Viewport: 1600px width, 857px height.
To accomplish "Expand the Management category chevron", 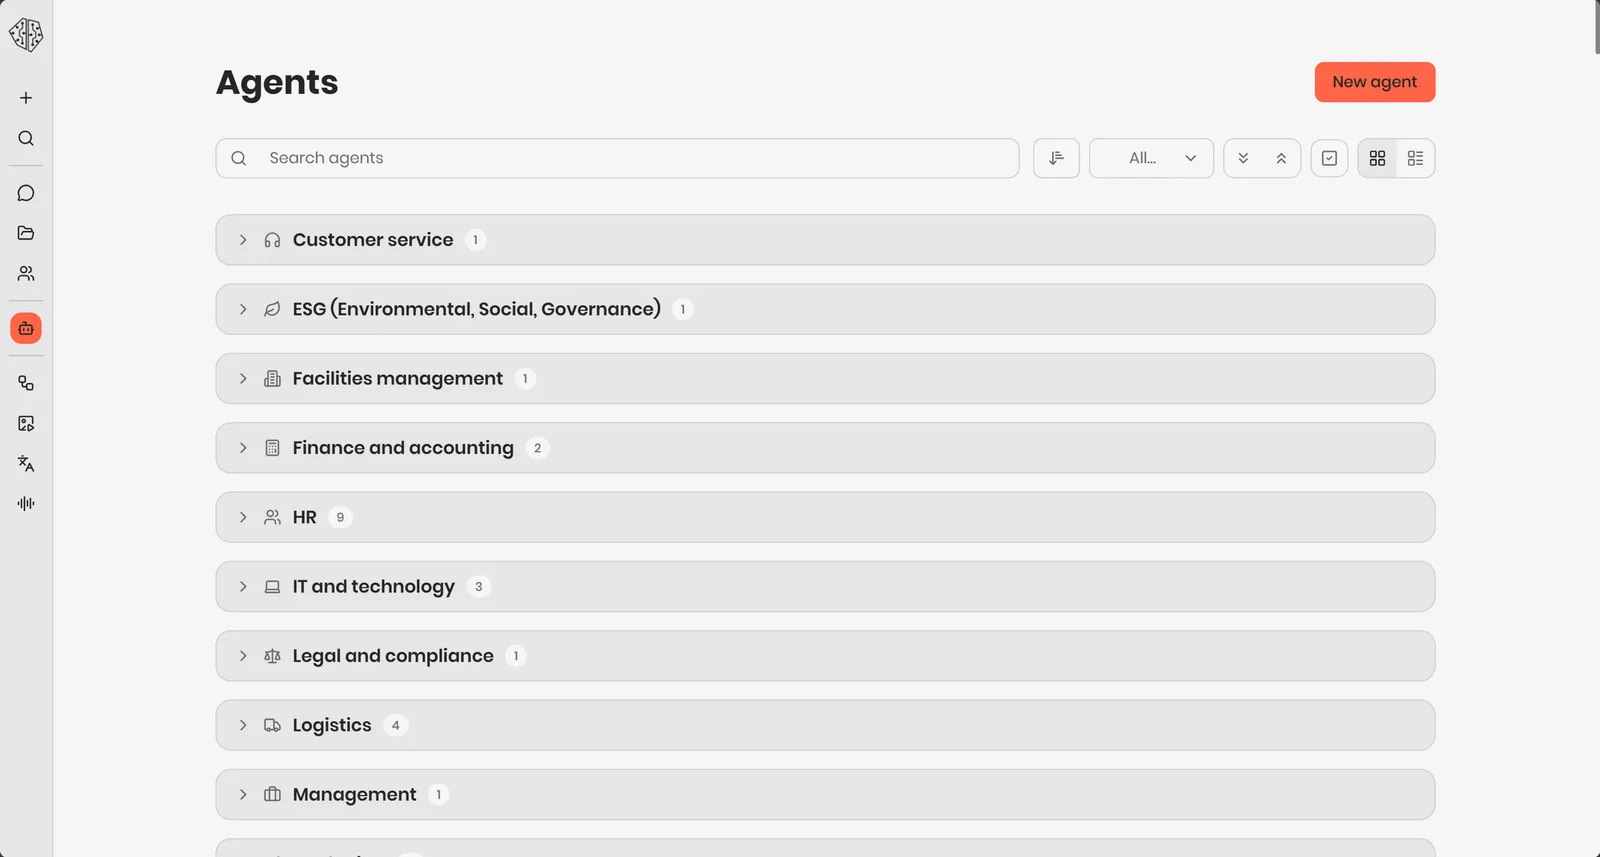I will tap(243, 795).
